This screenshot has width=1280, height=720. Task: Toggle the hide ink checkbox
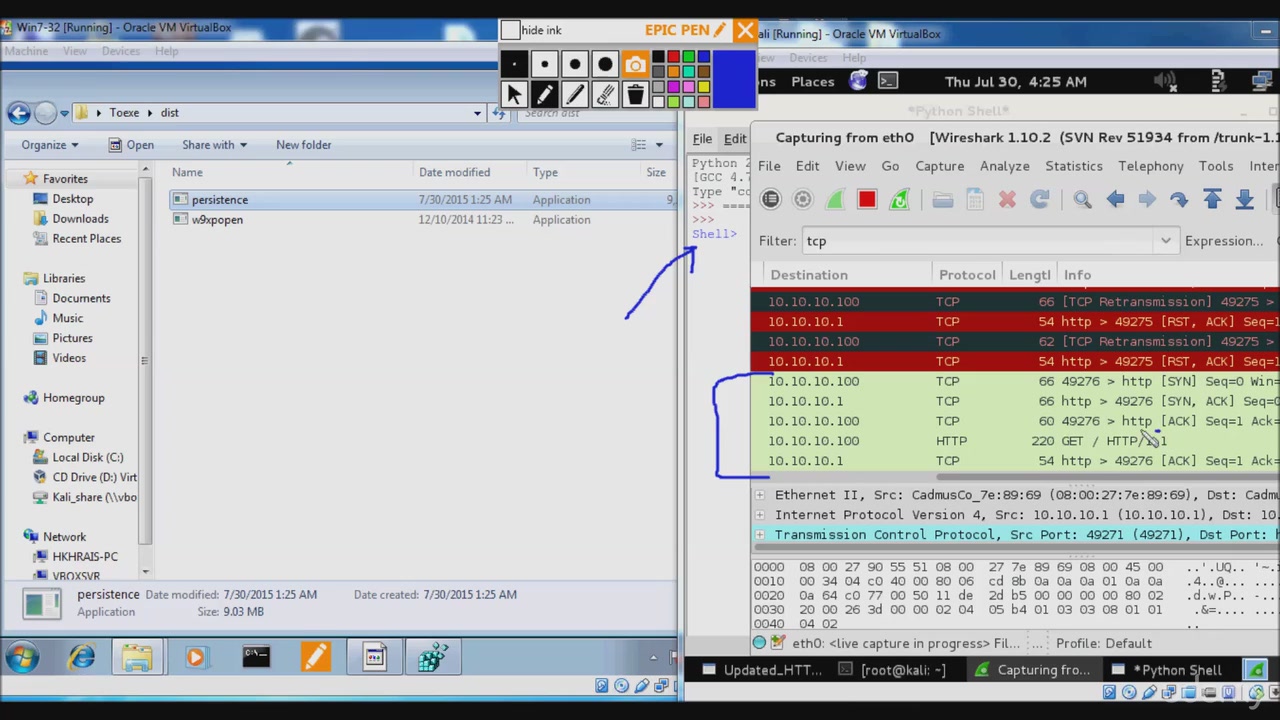click(511, 31)
